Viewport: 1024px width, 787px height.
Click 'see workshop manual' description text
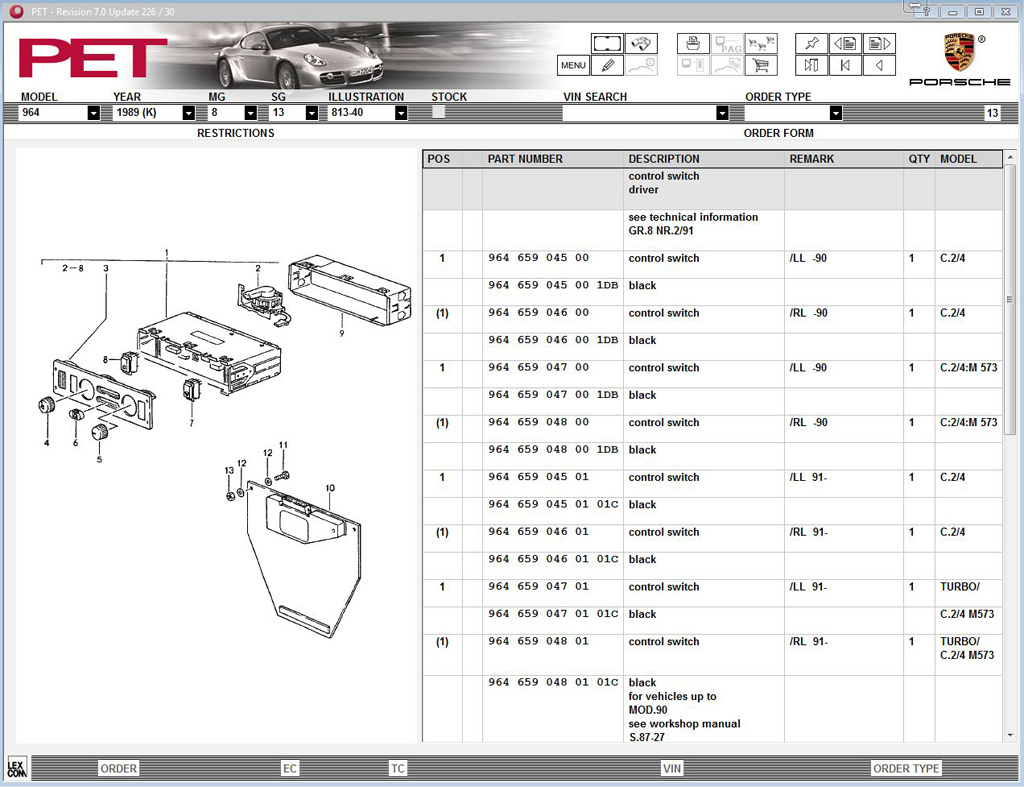684,724
